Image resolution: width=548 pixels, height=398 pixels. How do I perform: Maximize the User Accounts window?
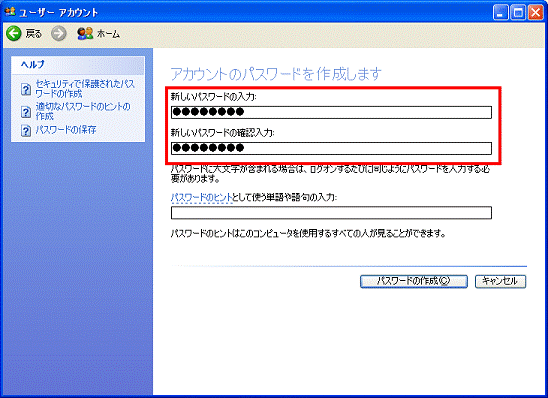518,13
